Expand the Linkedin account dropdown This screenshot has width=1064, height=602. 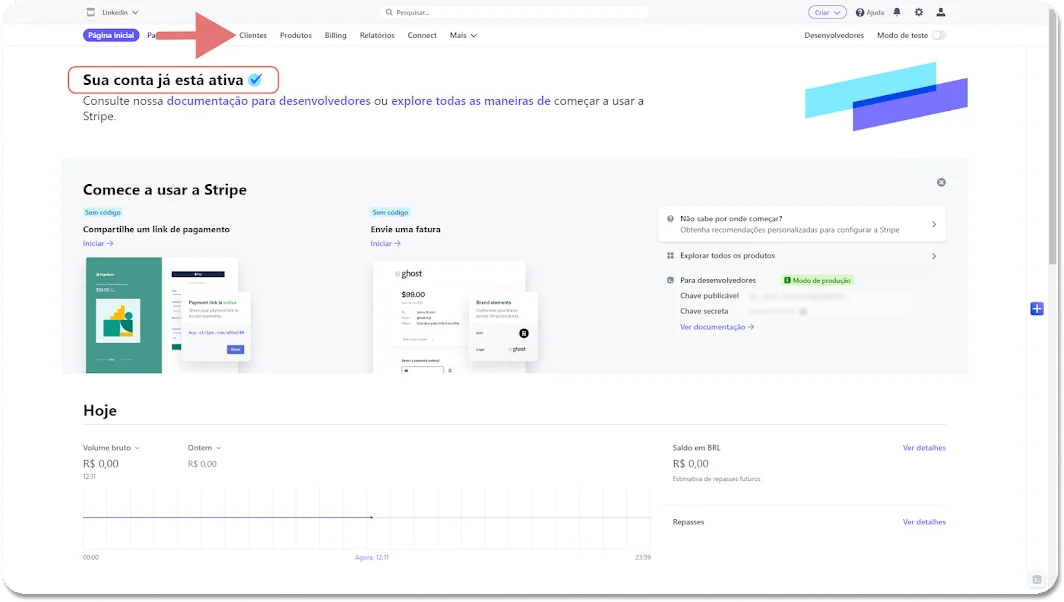pos(135,12)
